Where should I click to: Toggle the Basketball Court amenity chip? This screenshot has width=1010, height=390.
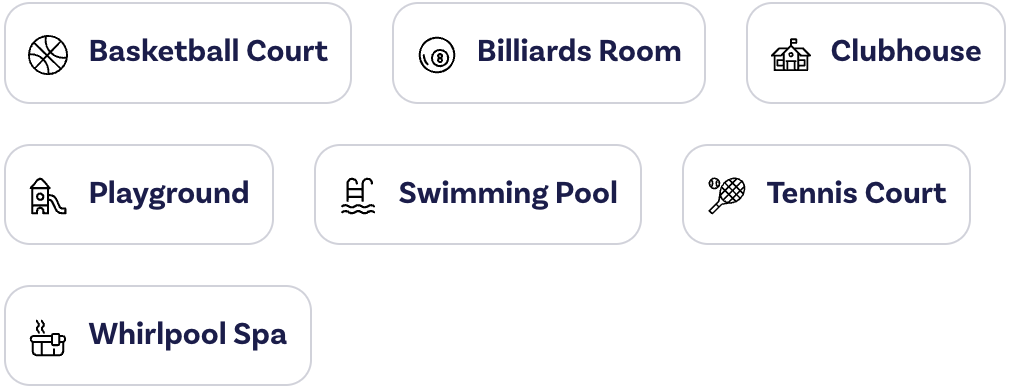178,53
